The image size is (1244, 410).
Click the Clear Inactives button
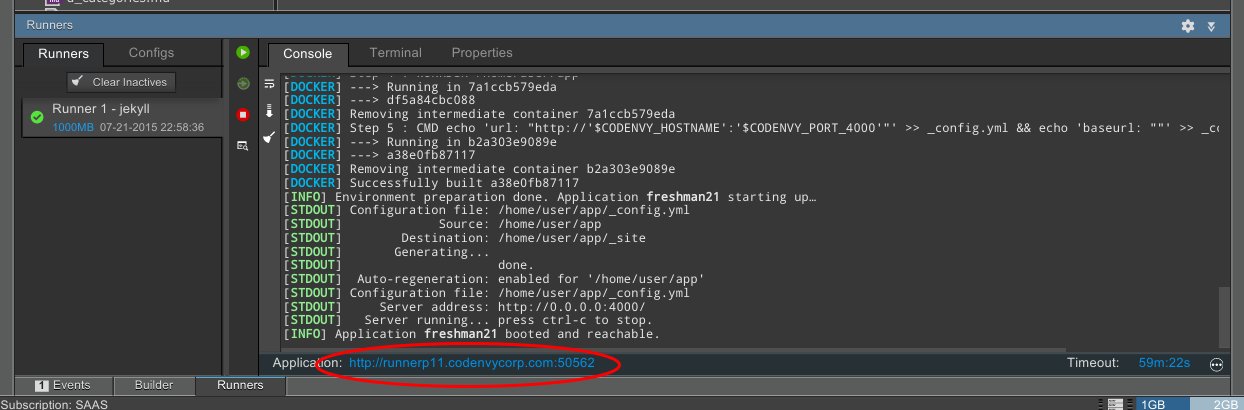tap(121, 82)
